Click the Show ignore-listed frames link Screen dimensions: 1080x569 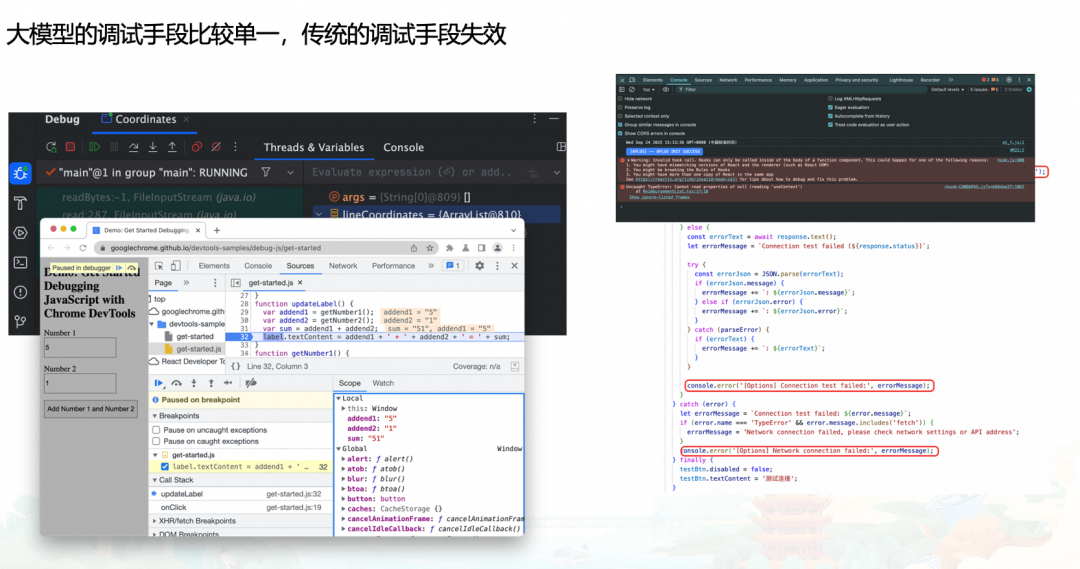coord(658,197)
